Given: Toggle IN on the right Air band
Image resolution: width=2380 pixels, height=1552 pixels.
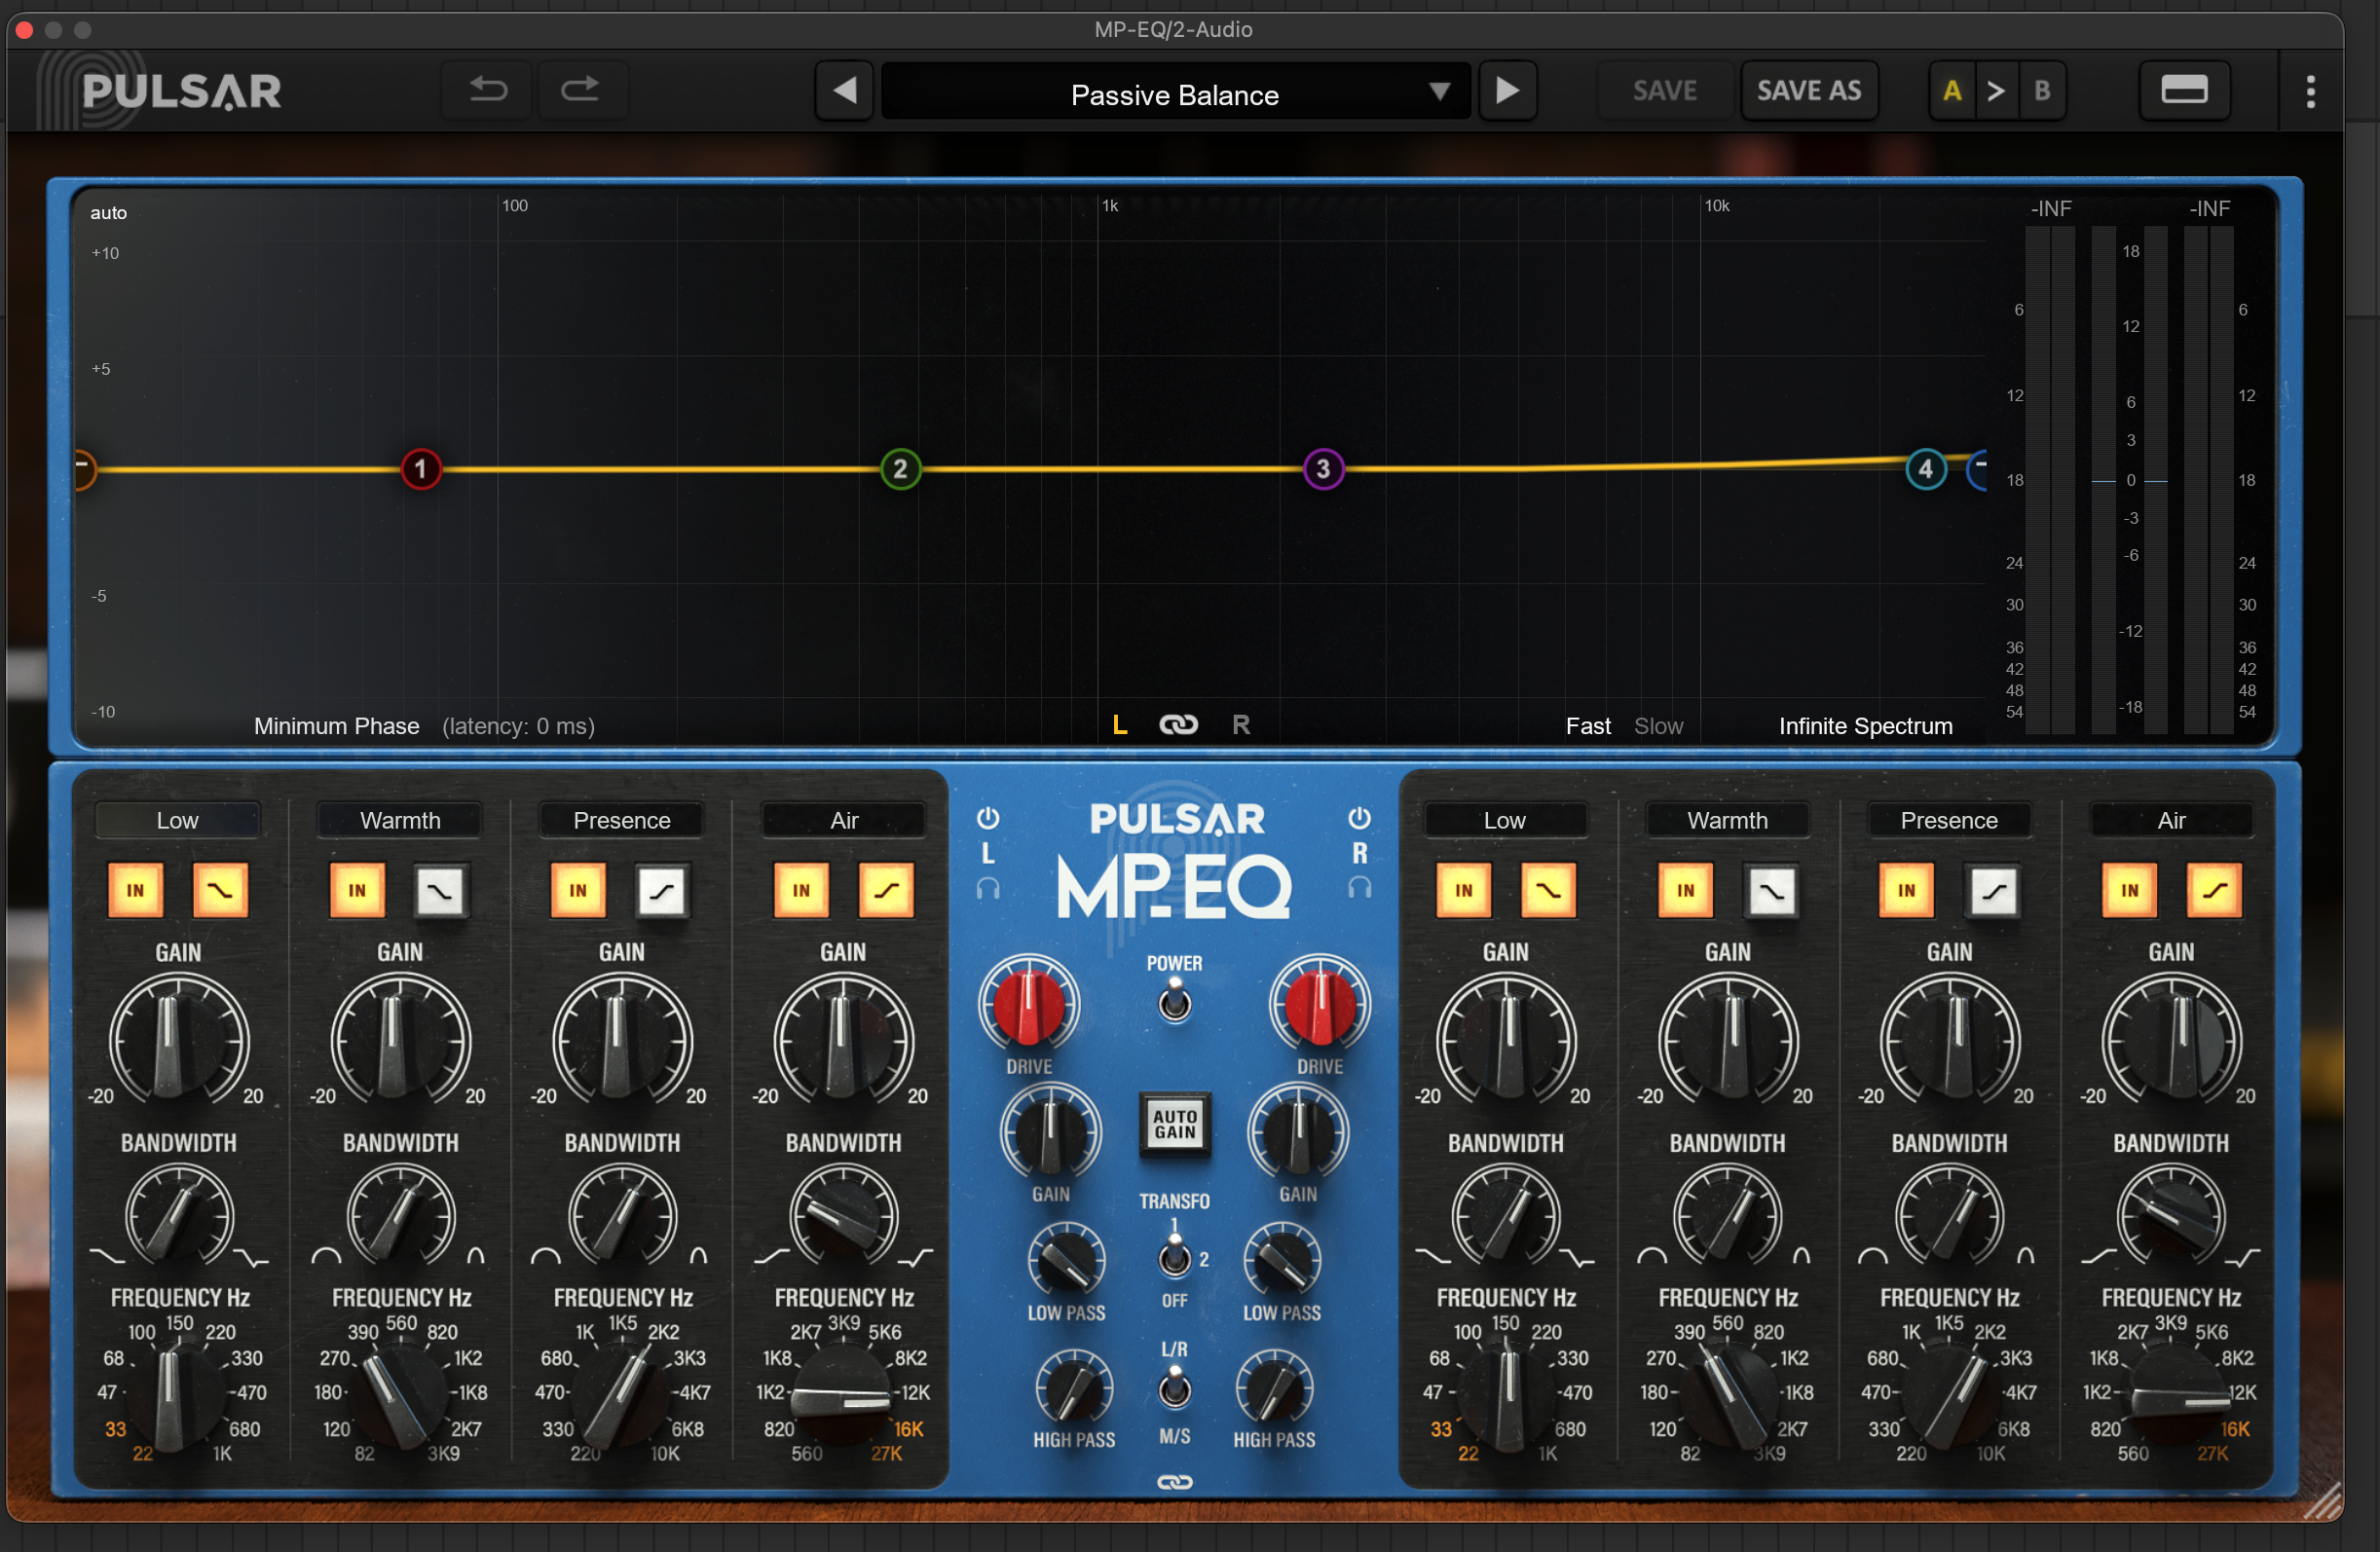Looking at the screenshot, I should pyautogui.click(x=2129, y=890).
